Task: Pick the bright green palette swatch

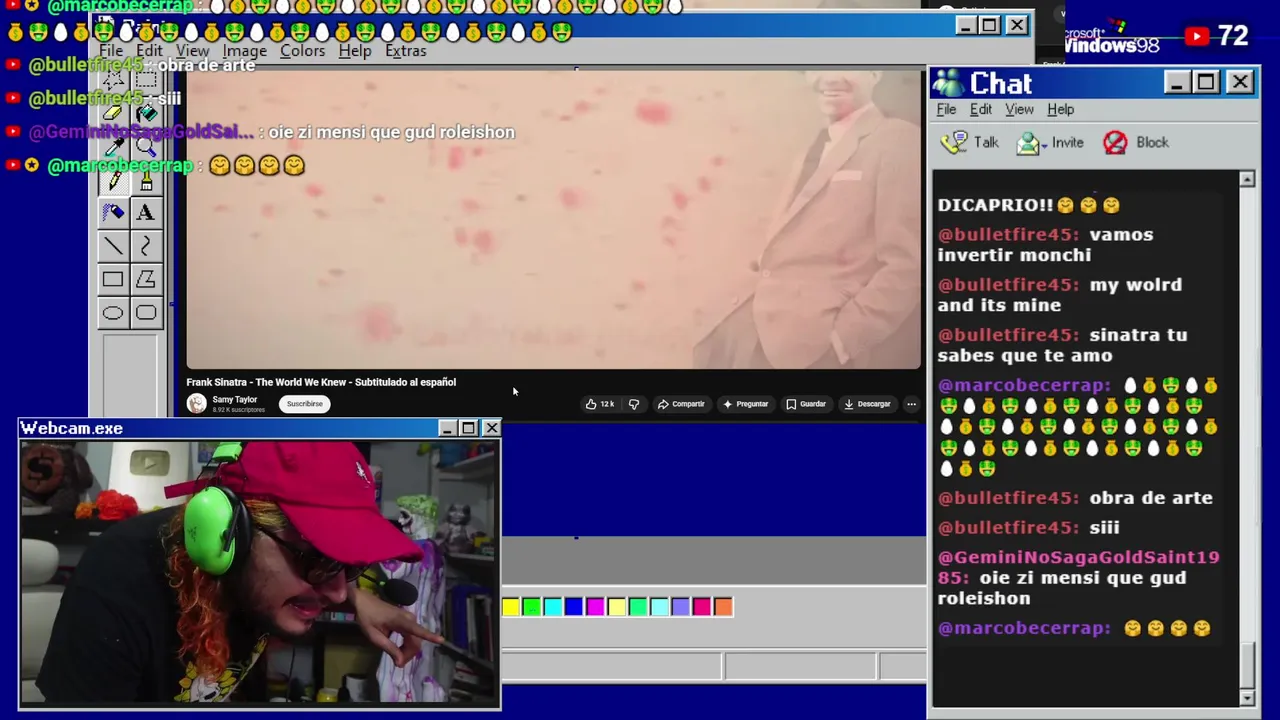Action: (x=532, y=606)
